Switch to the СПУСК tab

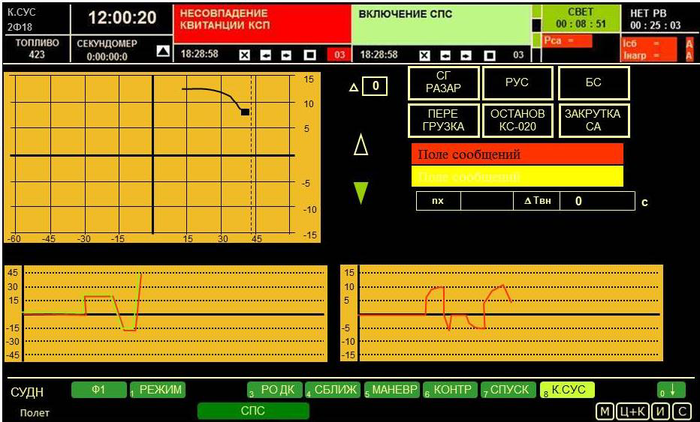510,389
